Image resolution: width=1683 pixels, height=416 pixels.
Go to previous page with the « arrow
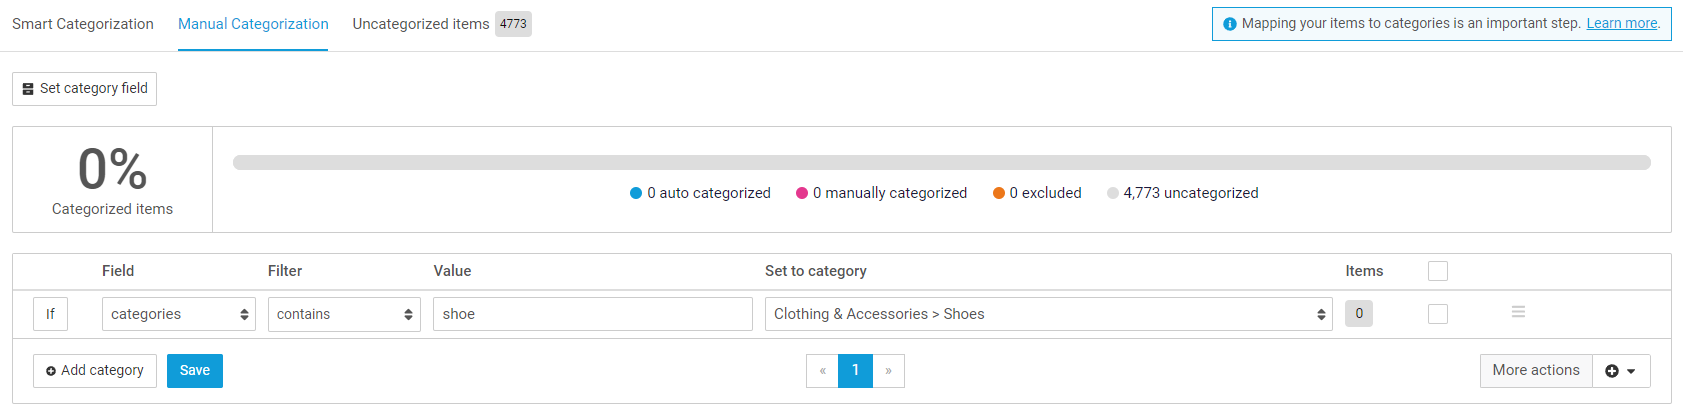[822, 371]
